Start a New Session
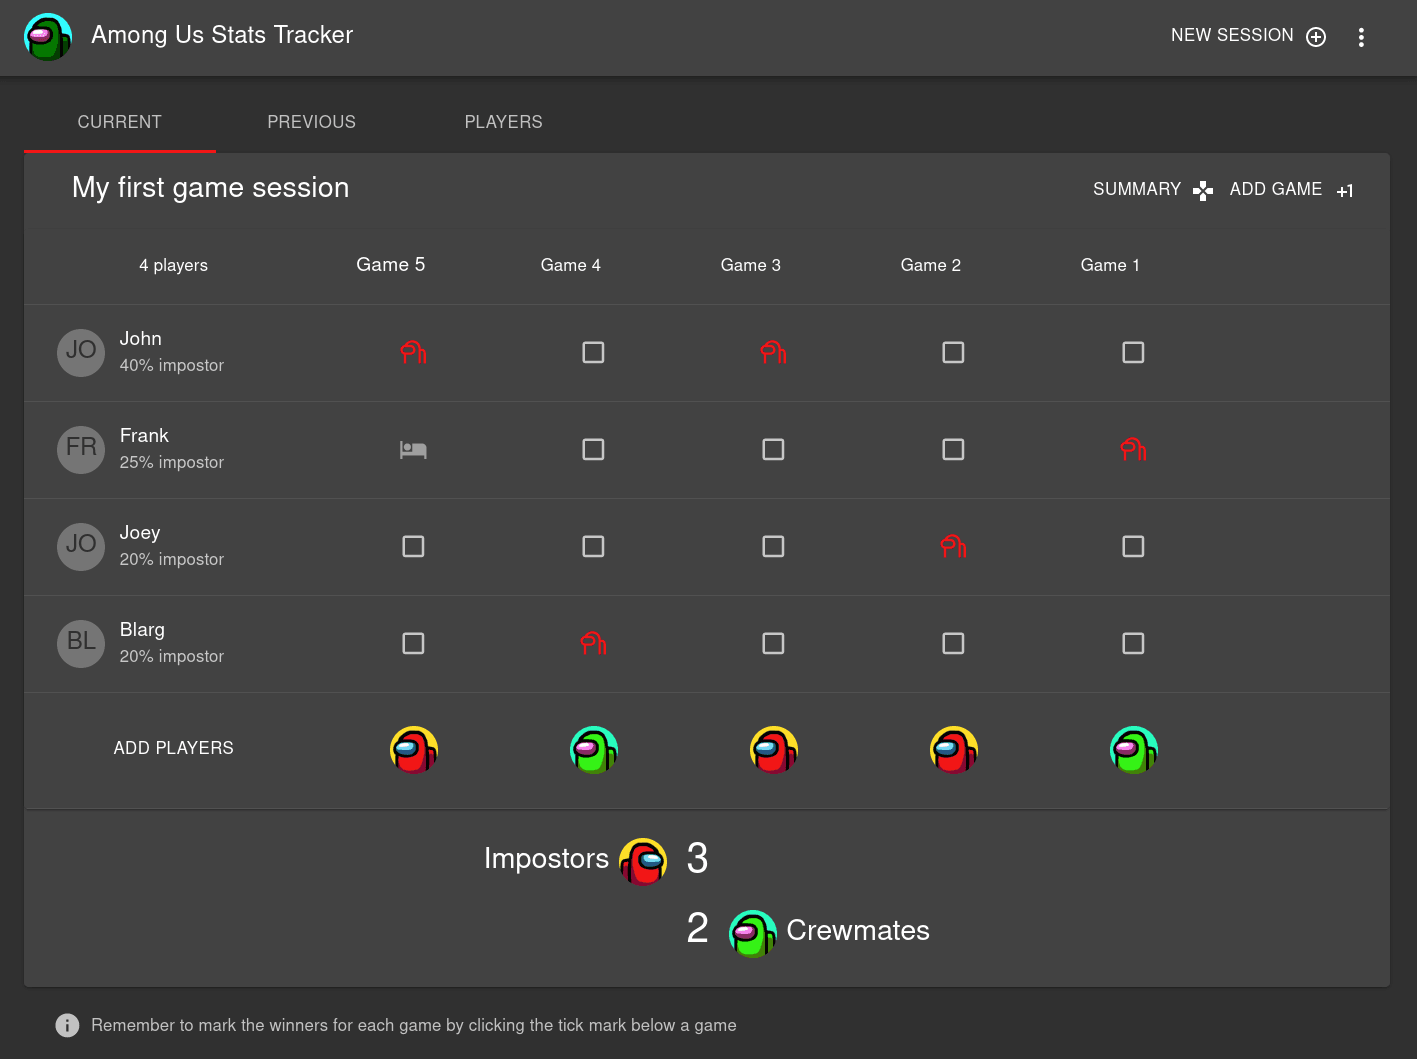The image size is (1417, 1059). tap(1249, 36)
